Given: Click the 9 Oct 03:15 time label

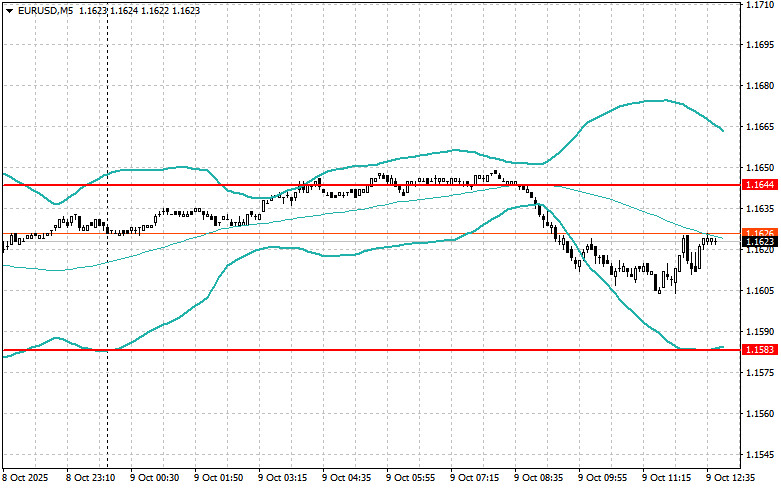Looking at the screenshot, I should [282, 478].
